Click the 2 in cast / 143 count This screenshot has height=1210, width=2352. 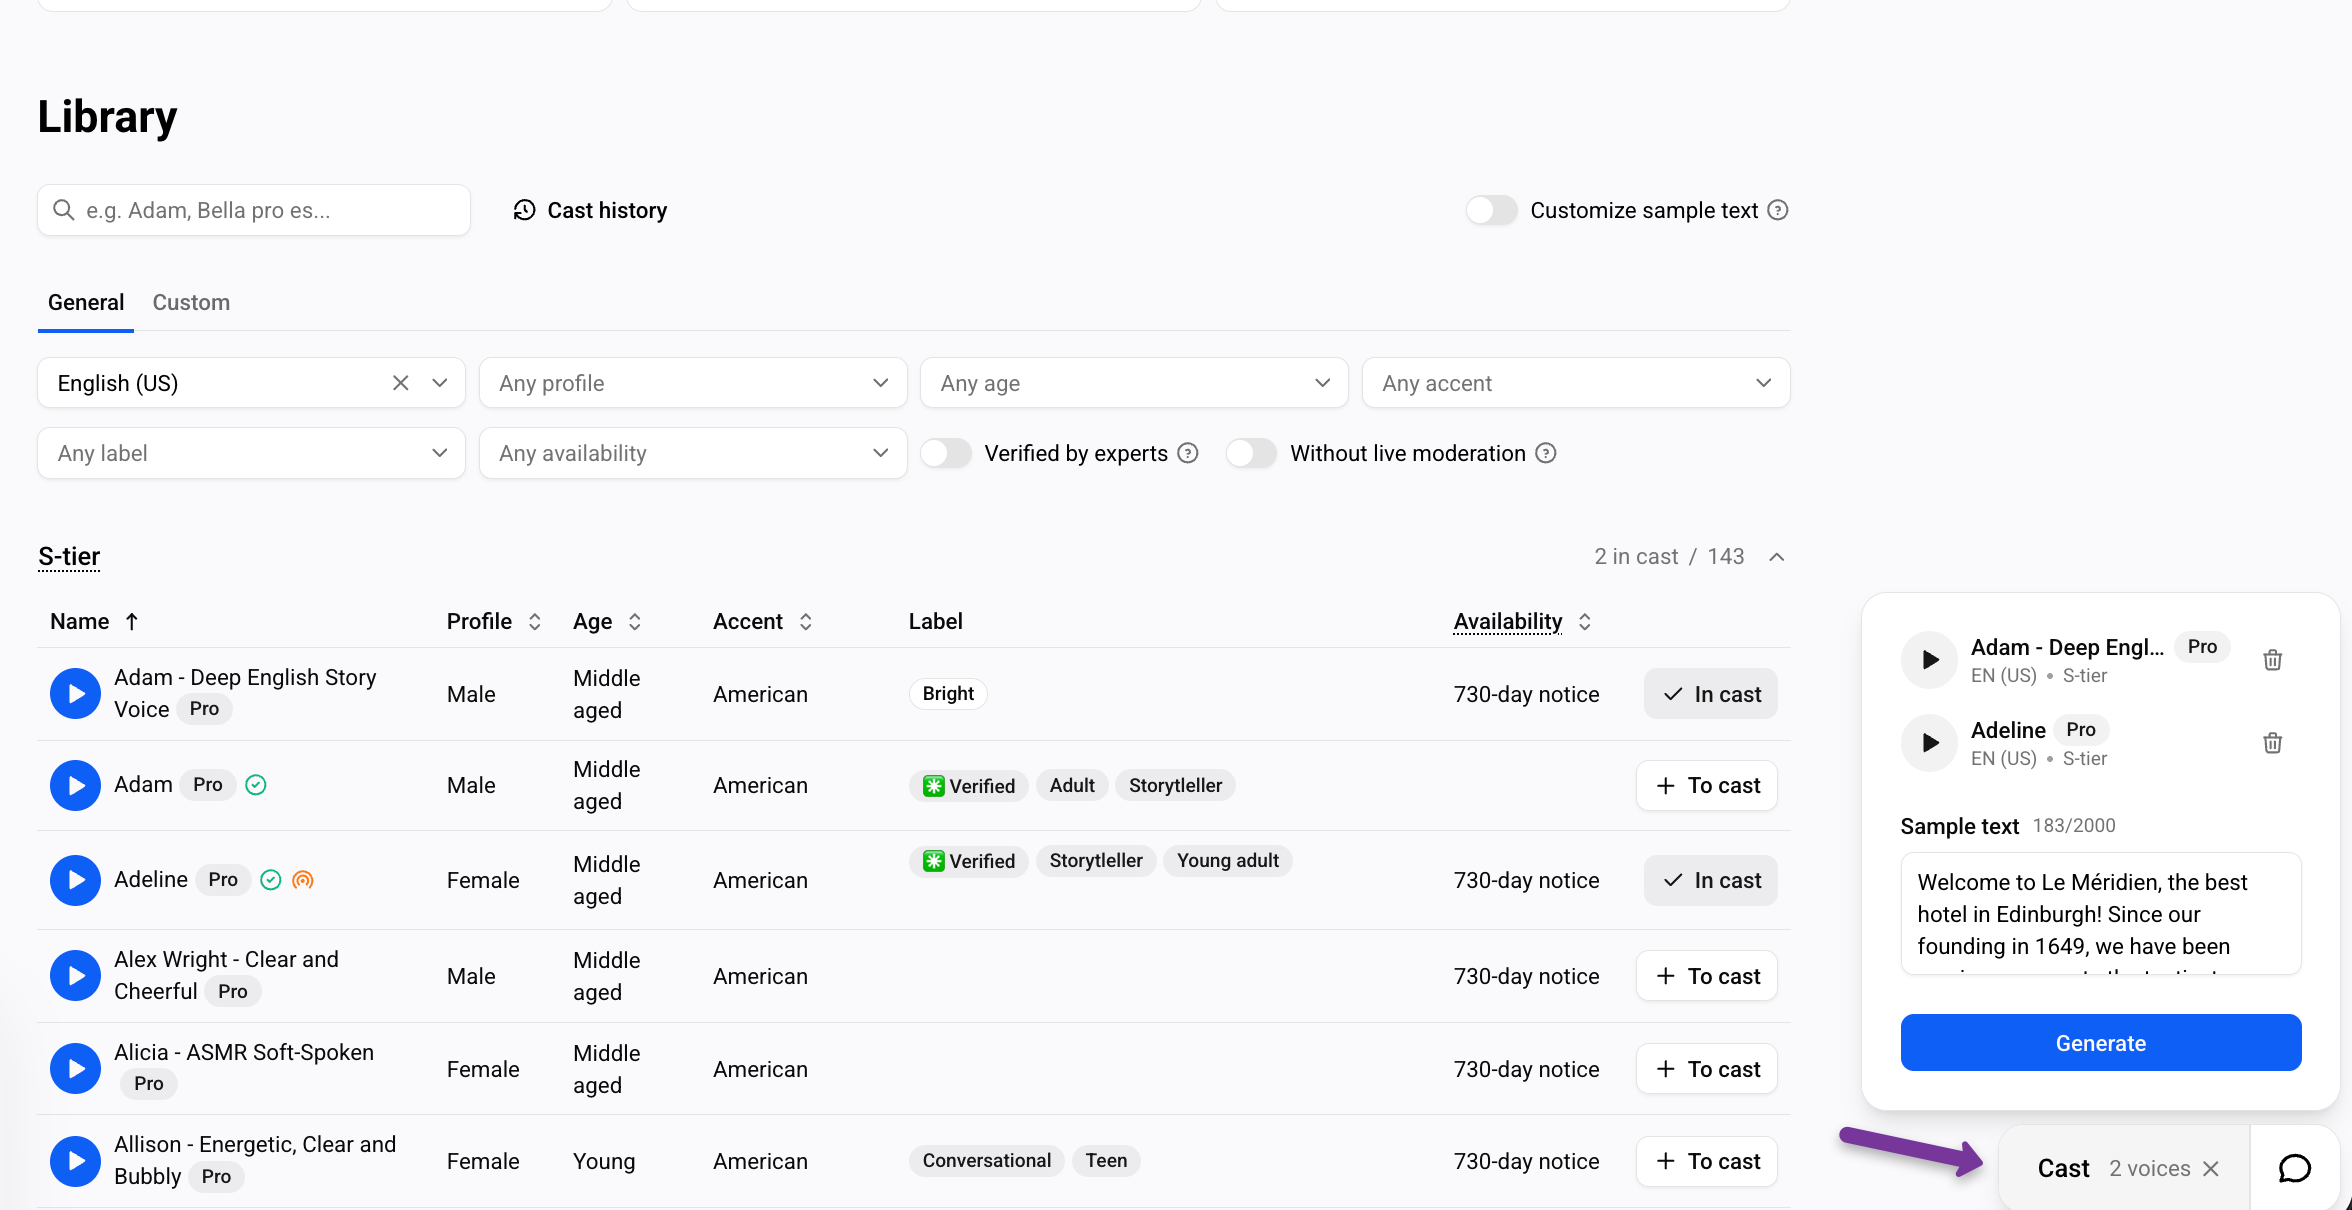[x=1669, y=557]
